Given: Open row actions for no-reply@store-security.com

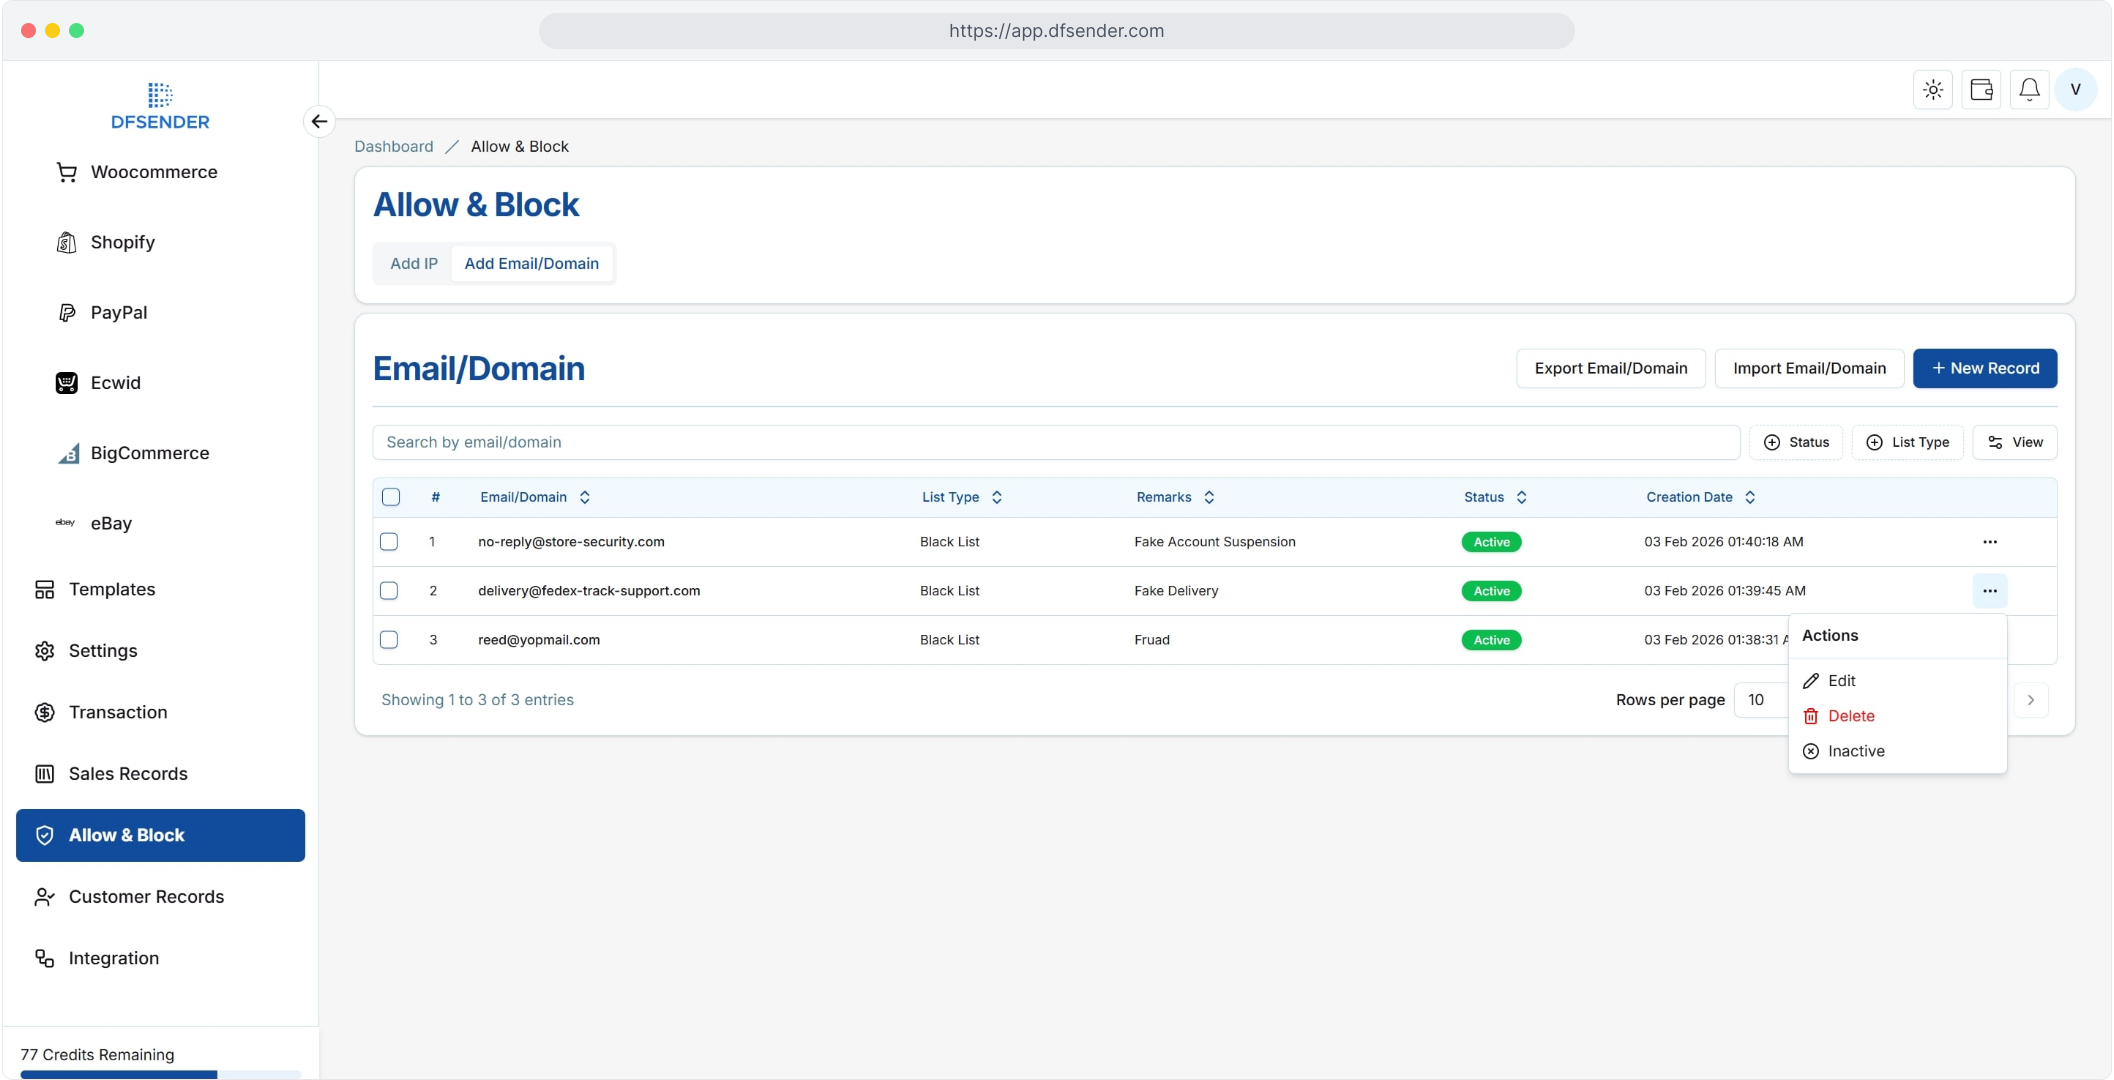Looking at the screenshot, I should click(1989, 542).
